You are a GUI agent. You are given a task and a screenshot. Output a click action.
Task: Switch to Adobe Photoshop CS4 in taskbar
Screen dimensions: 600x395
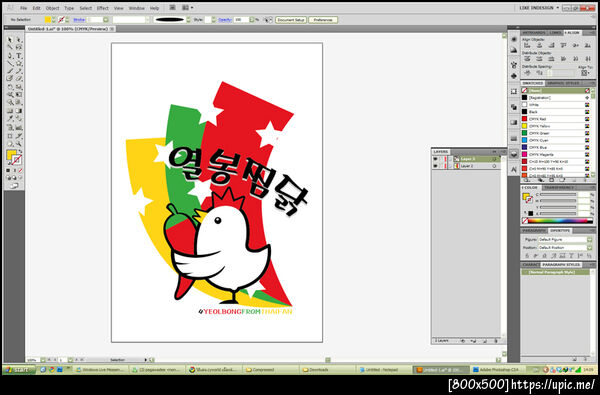499,370
